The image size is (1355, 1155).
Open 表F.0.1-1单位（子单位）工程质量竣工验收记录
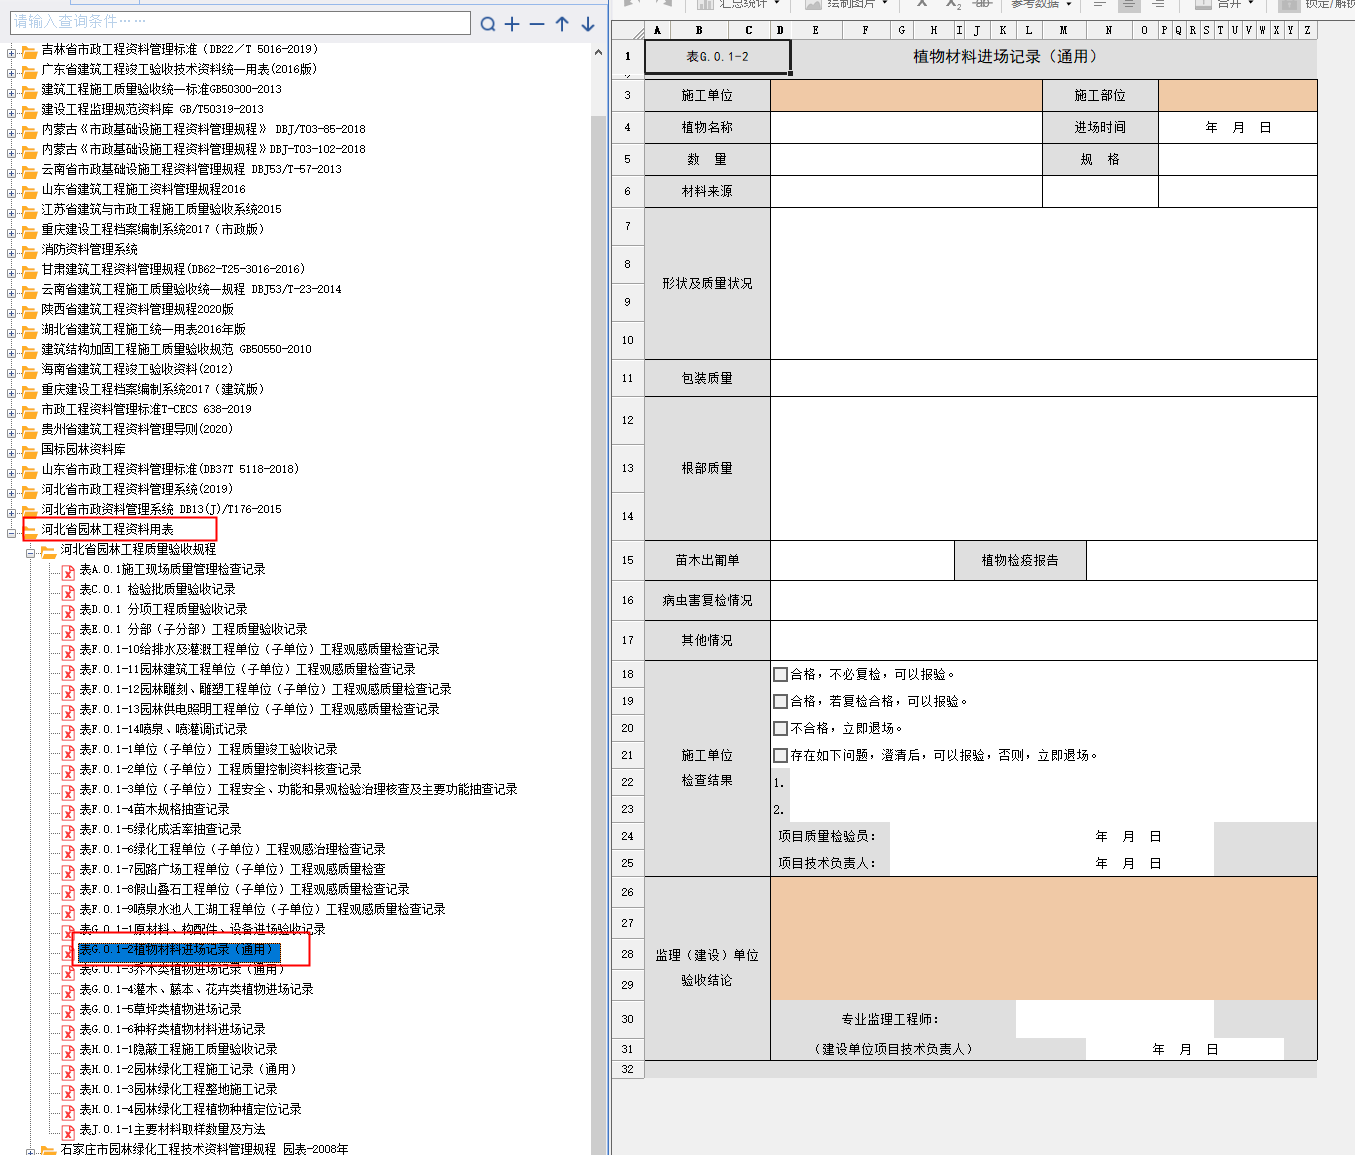[x=208, y=750]
